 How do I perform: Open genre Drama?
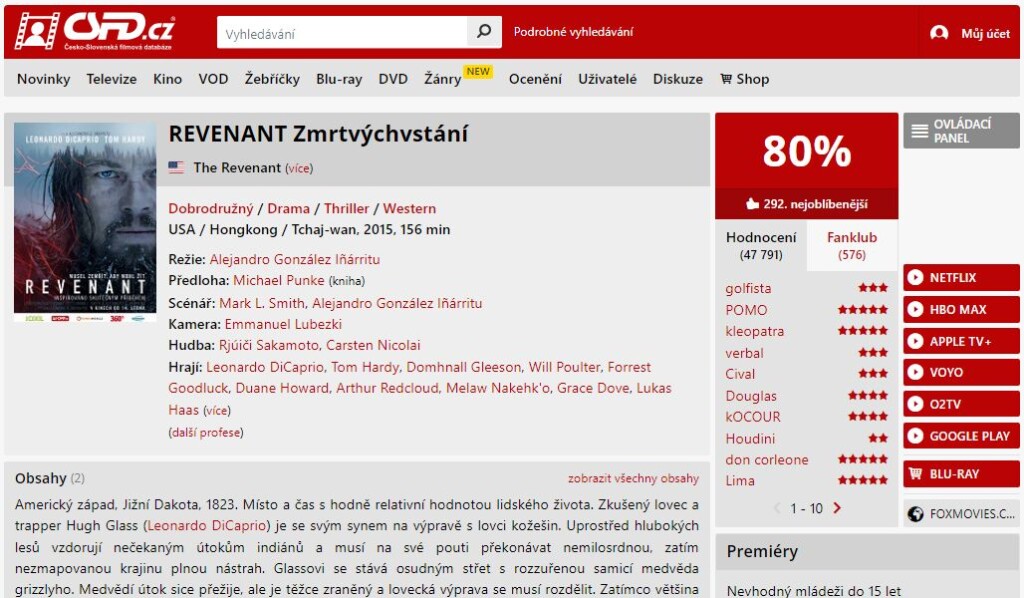pos(289,208)
